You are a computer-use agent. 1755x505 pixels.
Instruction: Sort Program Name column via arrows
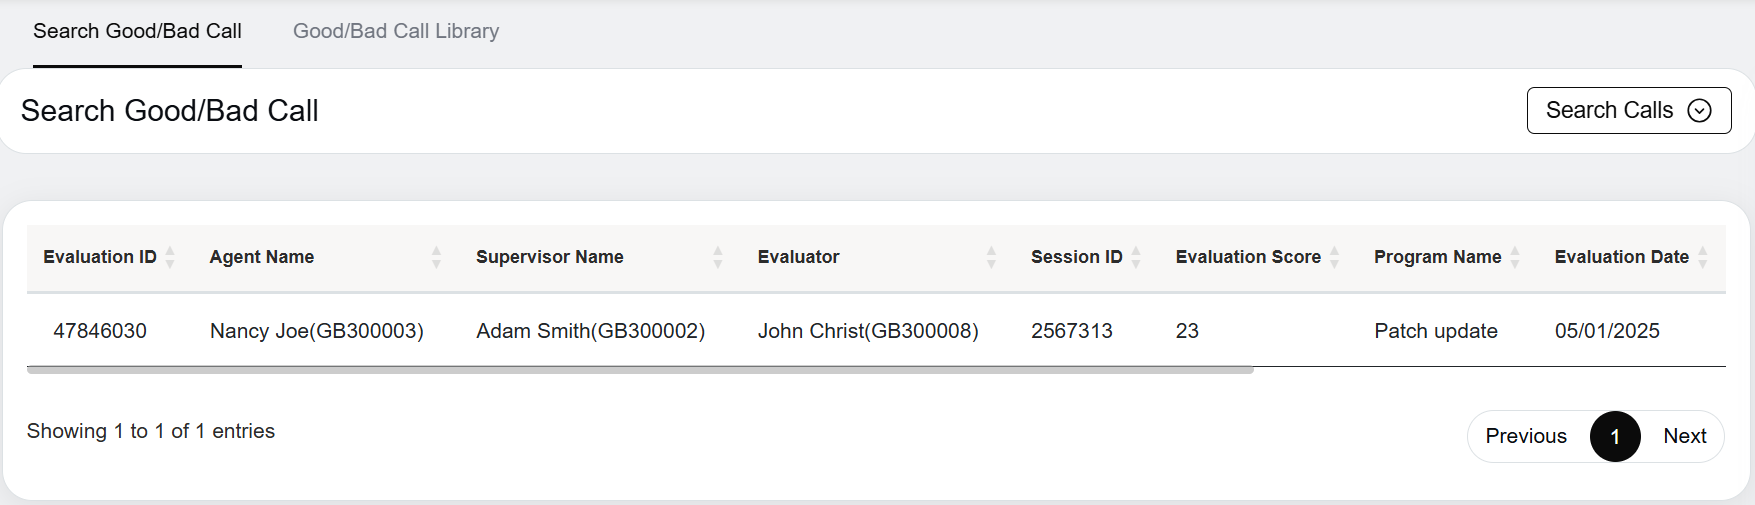1515,257
